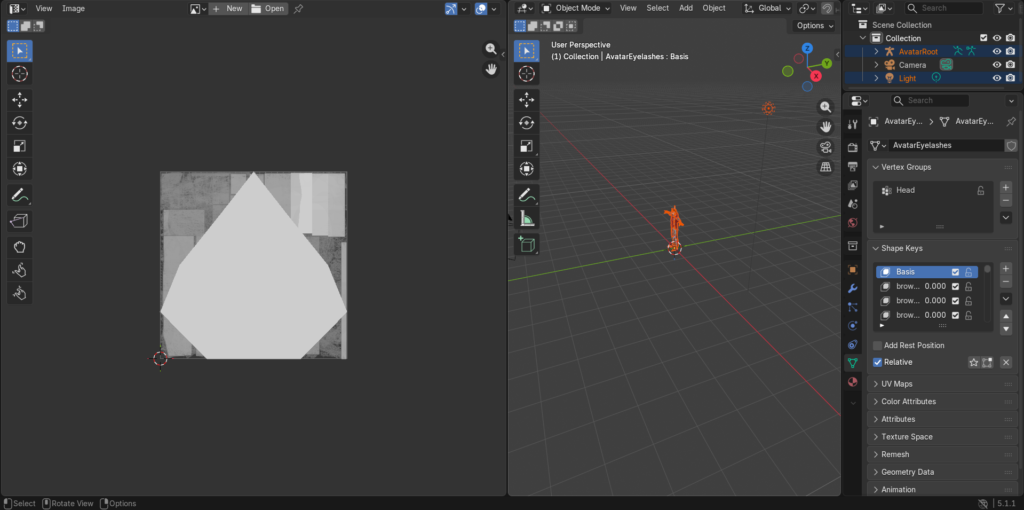Click the zoom magnifier in 3D viewport
Viewport: 1024px width, 510px height.
[x=826, y=107]
